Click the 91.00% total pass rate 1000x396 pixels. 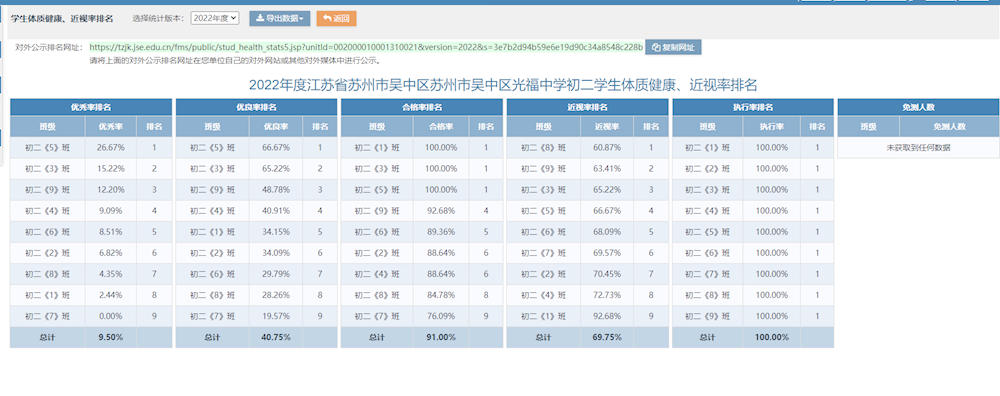pyautogui.click(x=441, y=337)
